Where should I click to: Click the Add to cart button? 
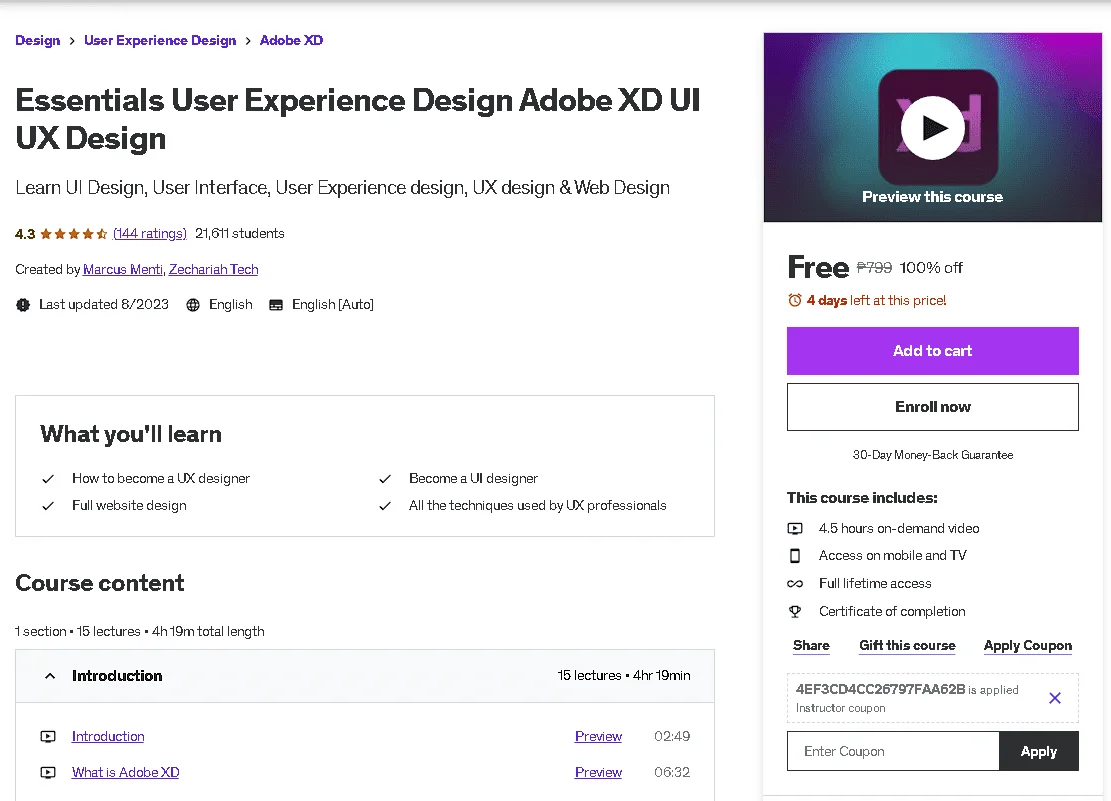click(x=932, y=351)
